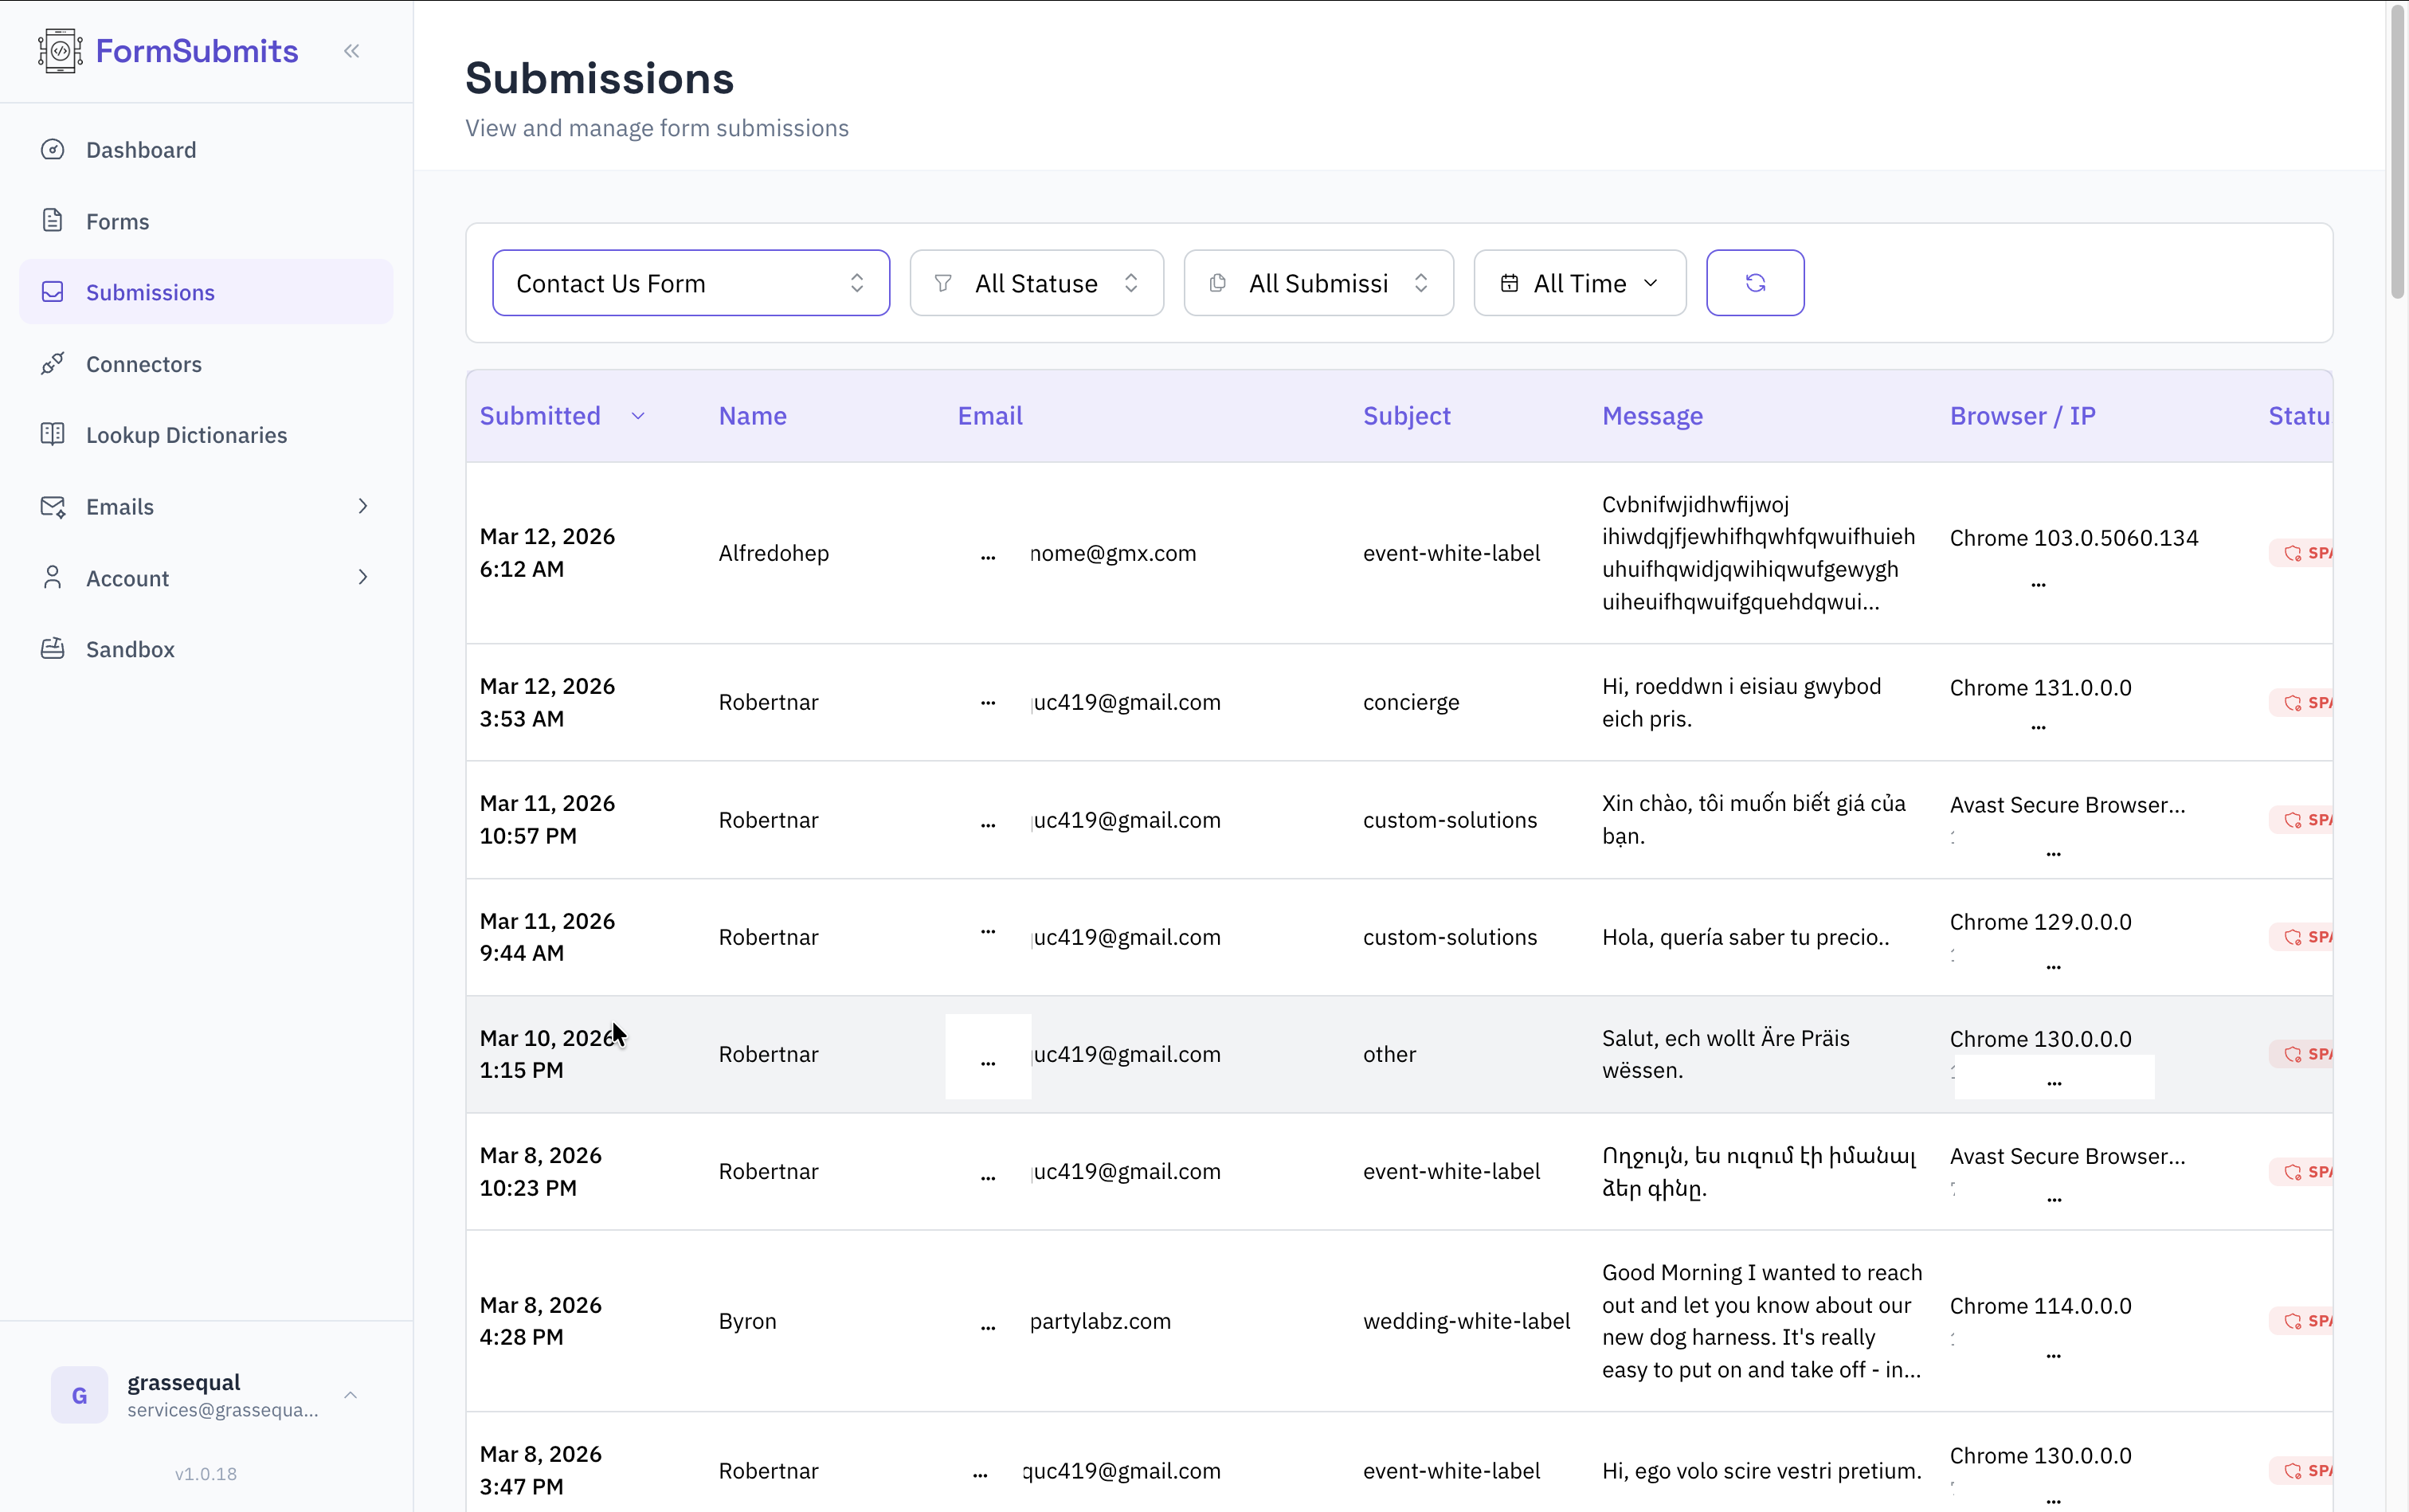This screenshot has width=2409, height=1512.
Task: Expand the Emails sidebar submenu
Action: tap(362, 507)
